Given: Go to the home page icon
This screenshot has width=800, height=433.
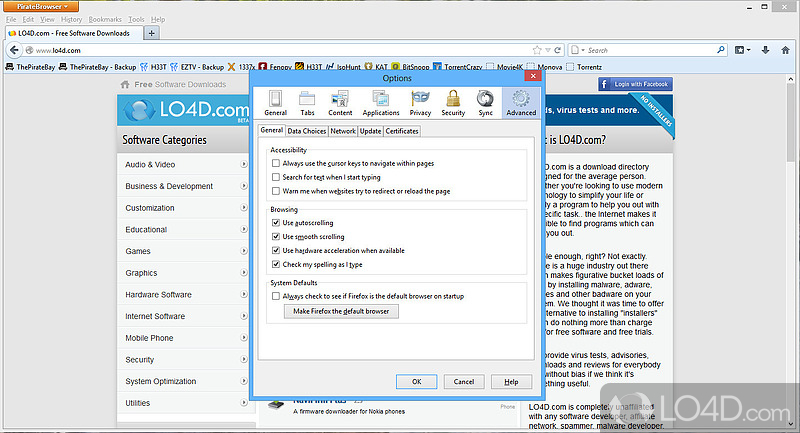Looking at the screenshot, I should pos(785,50).
